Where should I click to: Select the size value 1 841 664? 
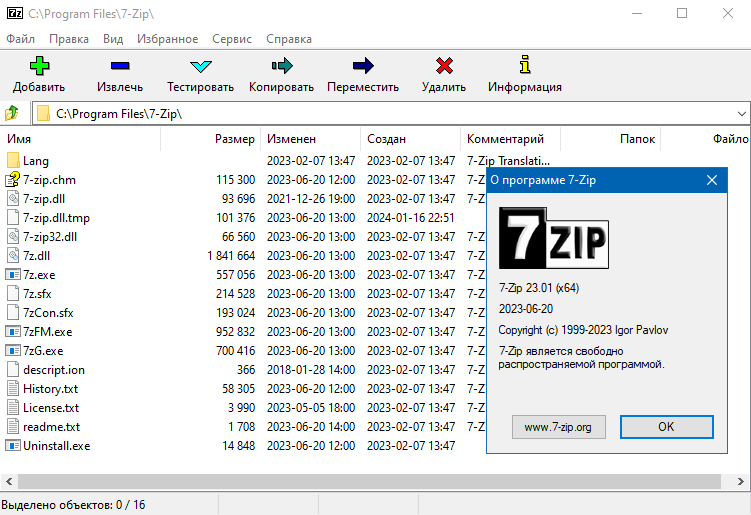(x=231, y=256)
